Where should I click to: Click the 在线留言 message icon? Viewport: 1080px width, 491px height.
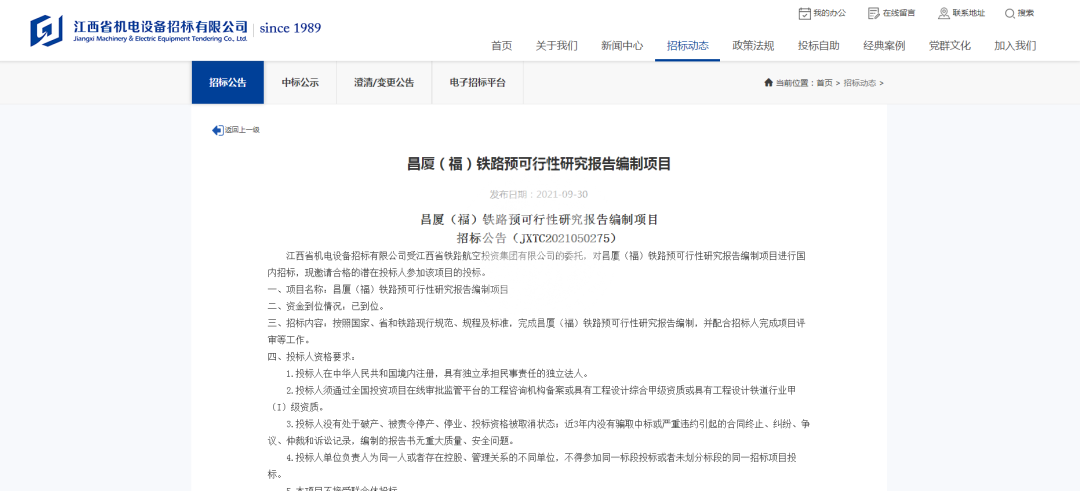[874, 13]
